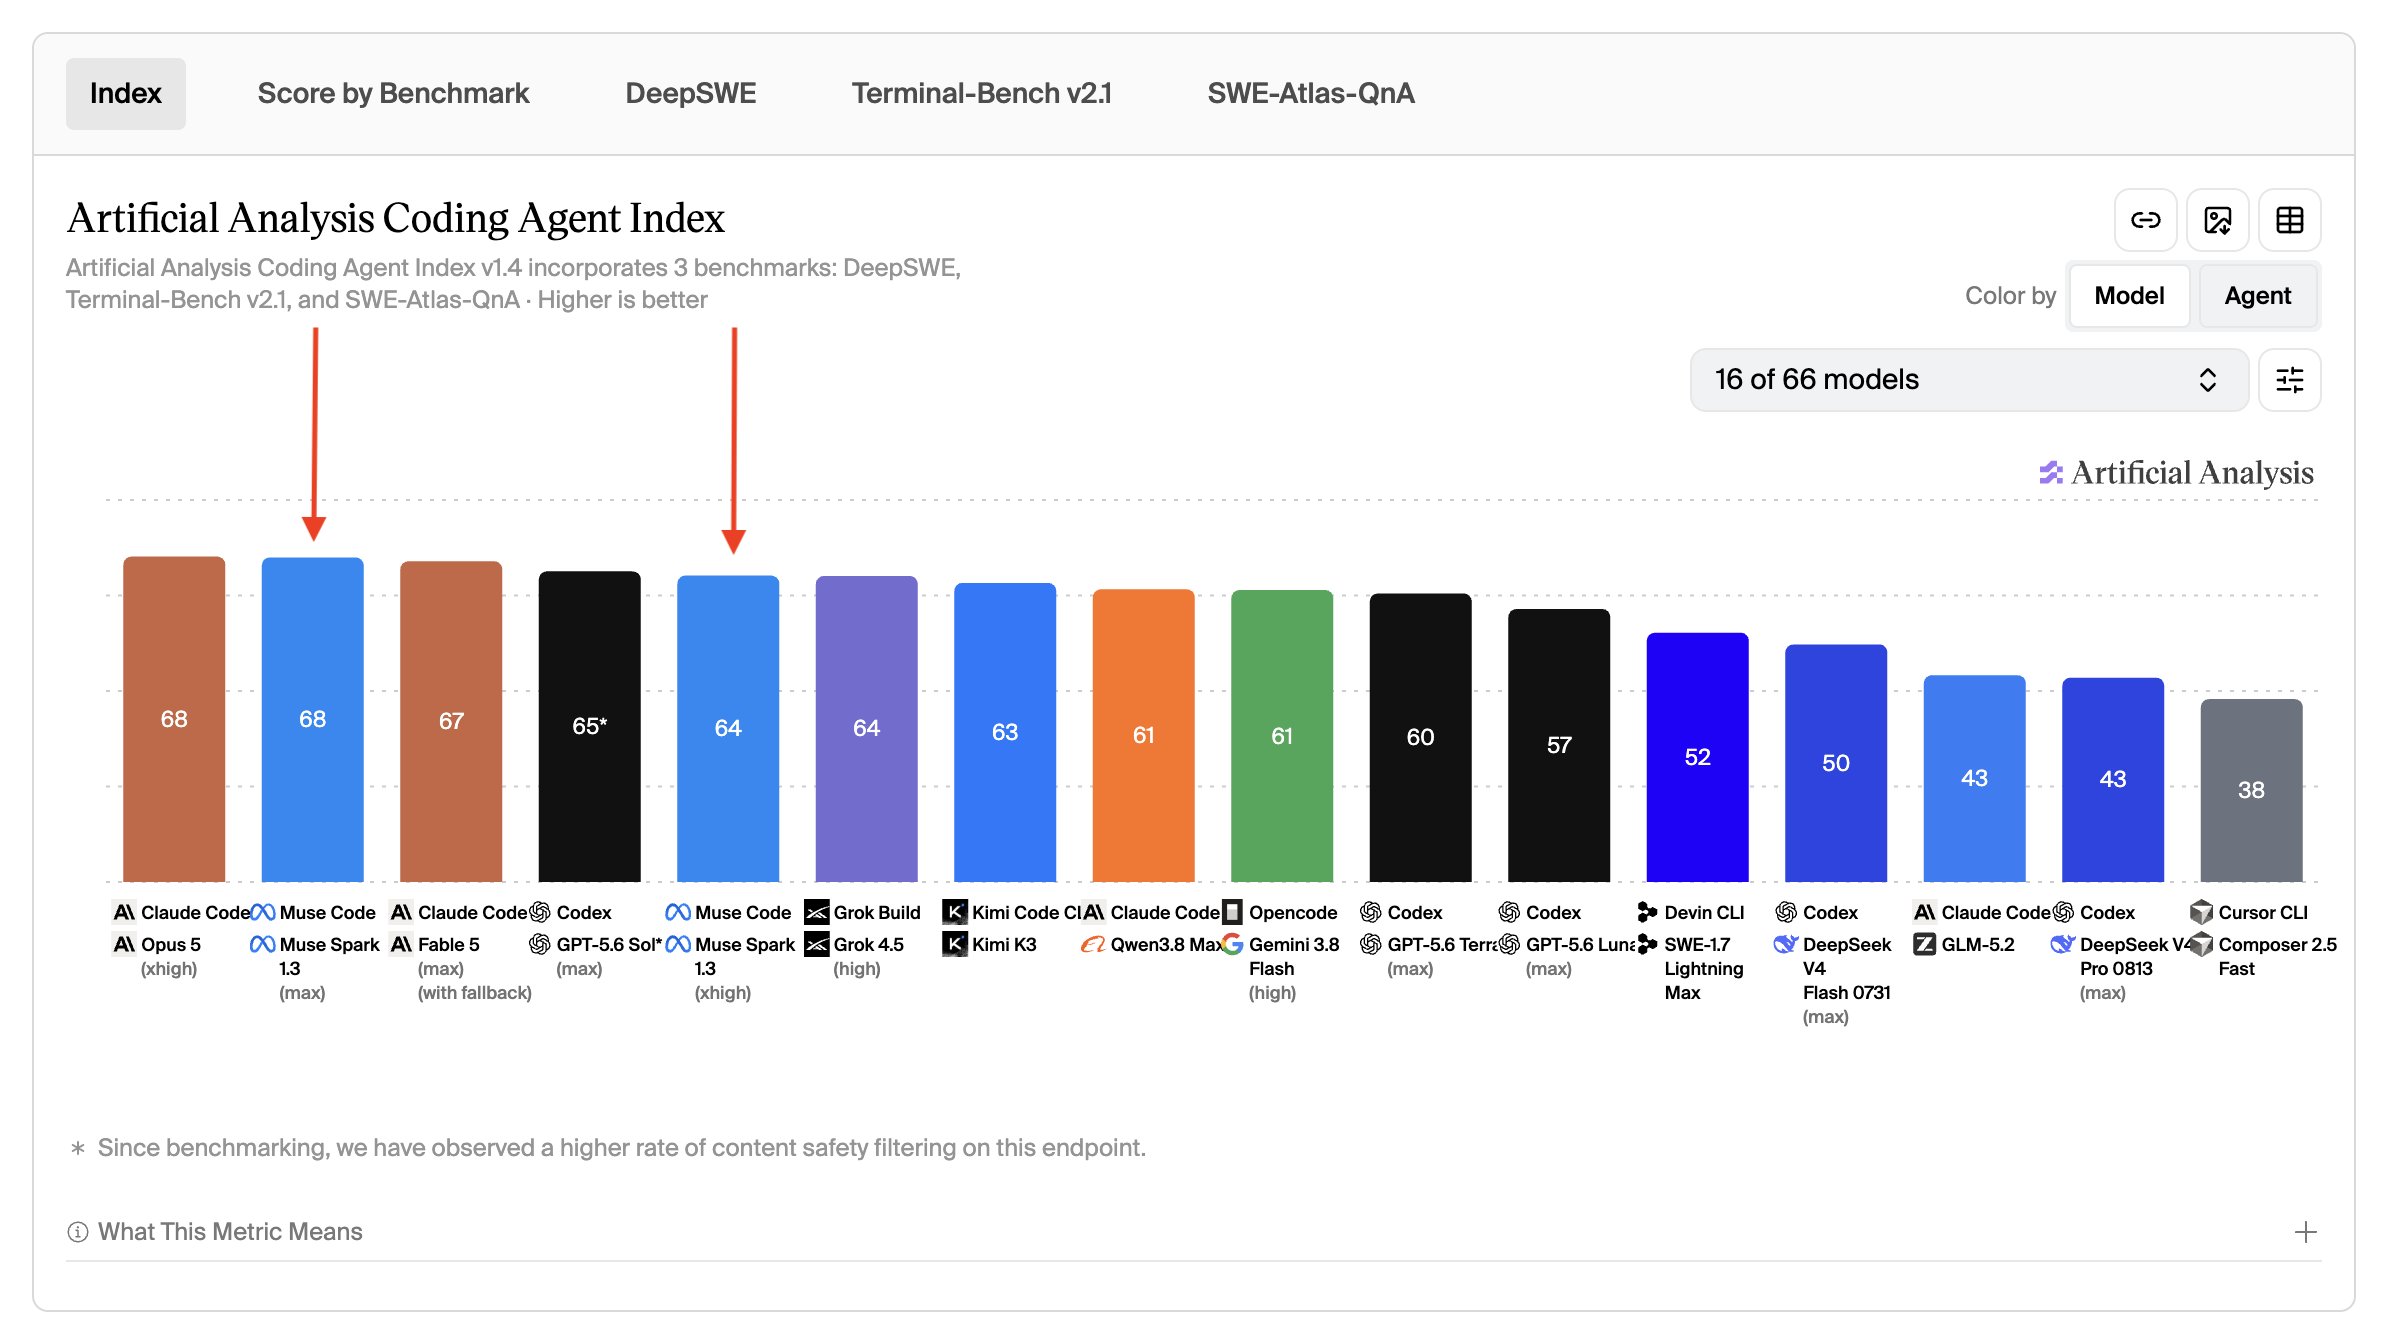2396x1340 pixels.
Task: Click the GLM-5.2 label text
Action: pyautogui.click(x=1978, y=944)
